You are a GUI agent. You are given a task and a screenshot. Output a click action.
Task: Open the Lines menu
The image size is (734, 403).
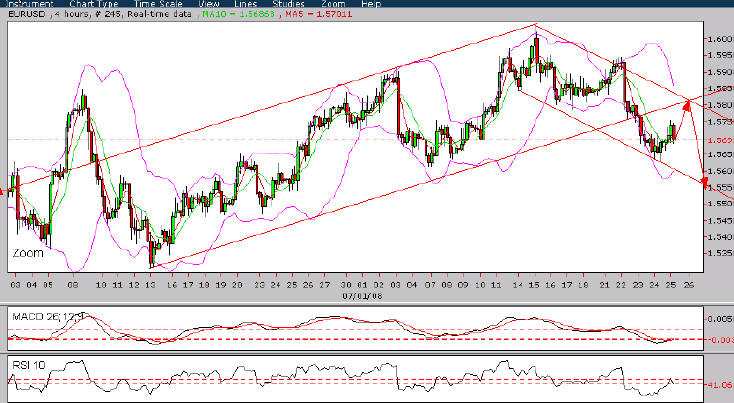coord(245,4)
